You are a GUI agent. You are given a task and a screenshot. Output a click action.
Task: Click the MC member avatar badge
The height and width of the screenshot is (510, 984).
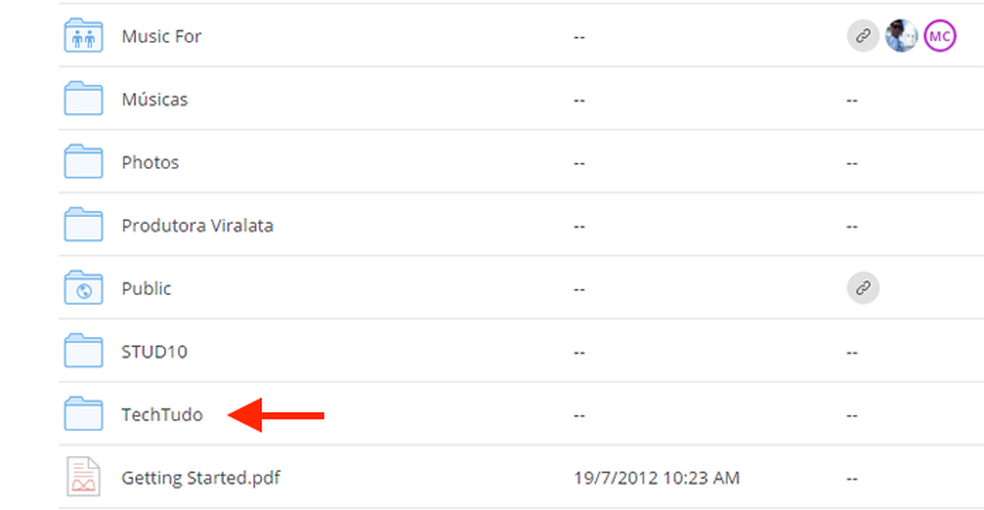click(939, 36)
